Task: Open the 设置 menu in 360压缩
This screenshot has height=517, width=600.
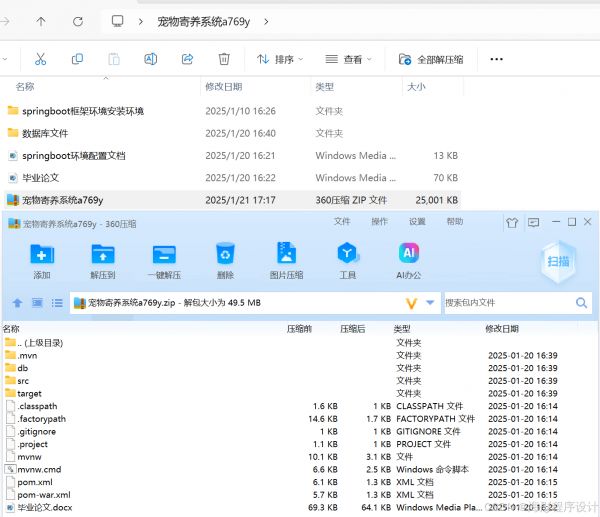Action: [x=417, y=222]
